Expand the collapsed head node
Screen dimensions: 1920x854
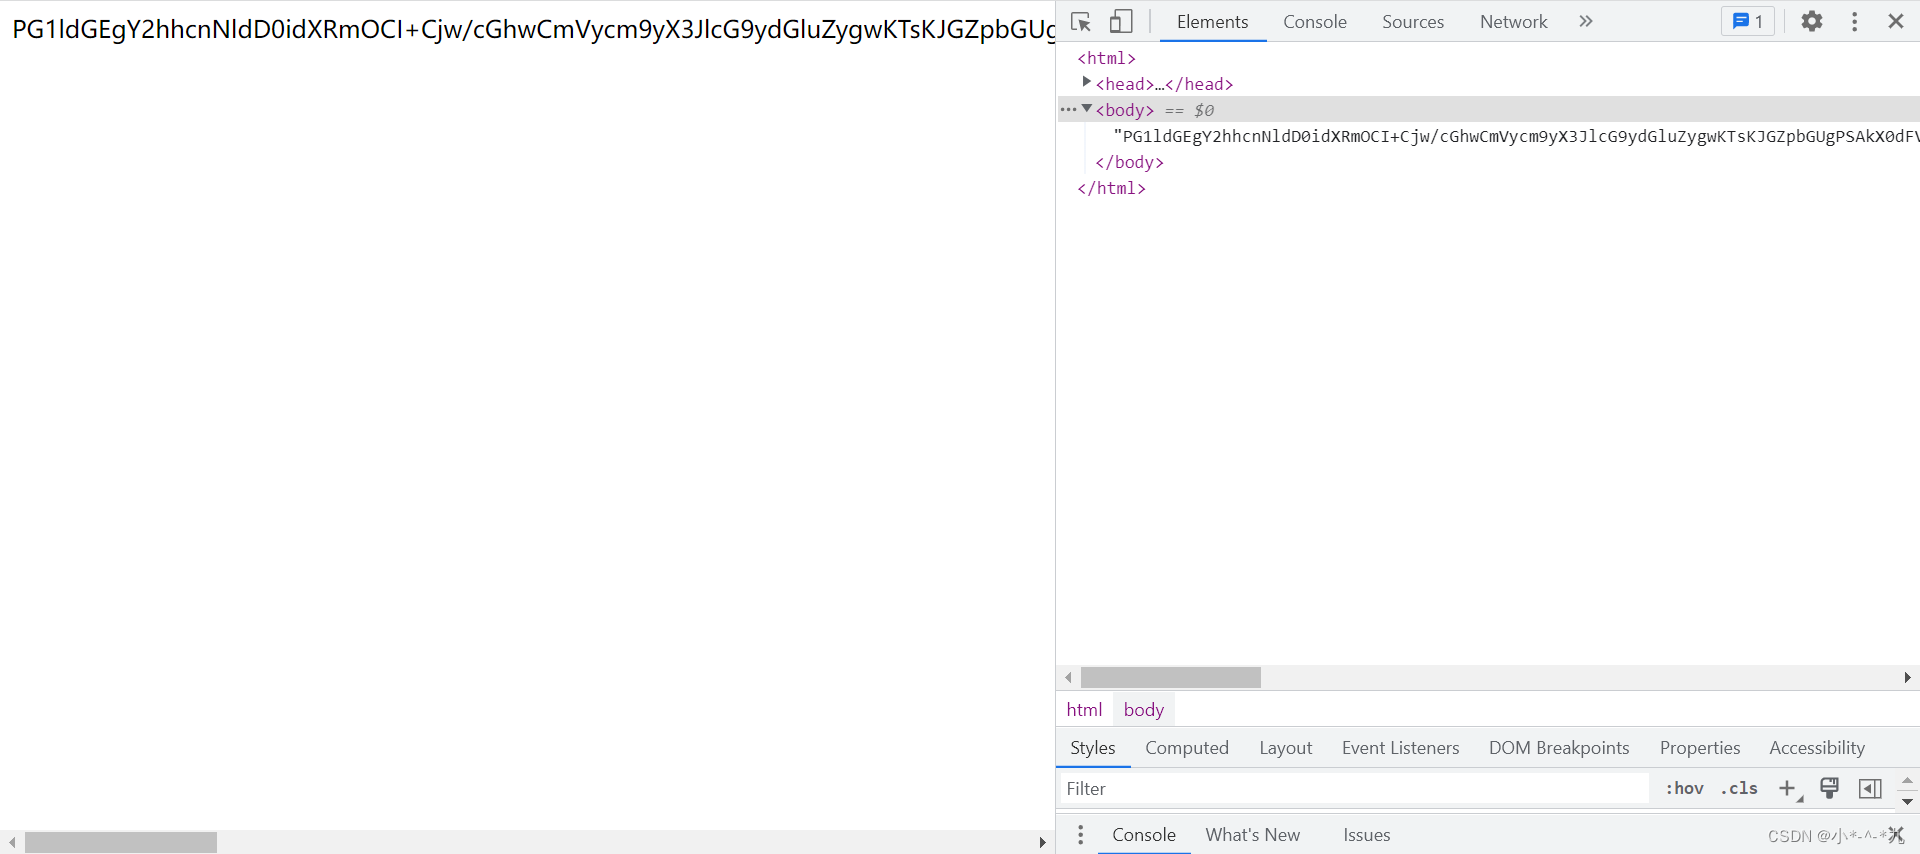click(1086, 82)
